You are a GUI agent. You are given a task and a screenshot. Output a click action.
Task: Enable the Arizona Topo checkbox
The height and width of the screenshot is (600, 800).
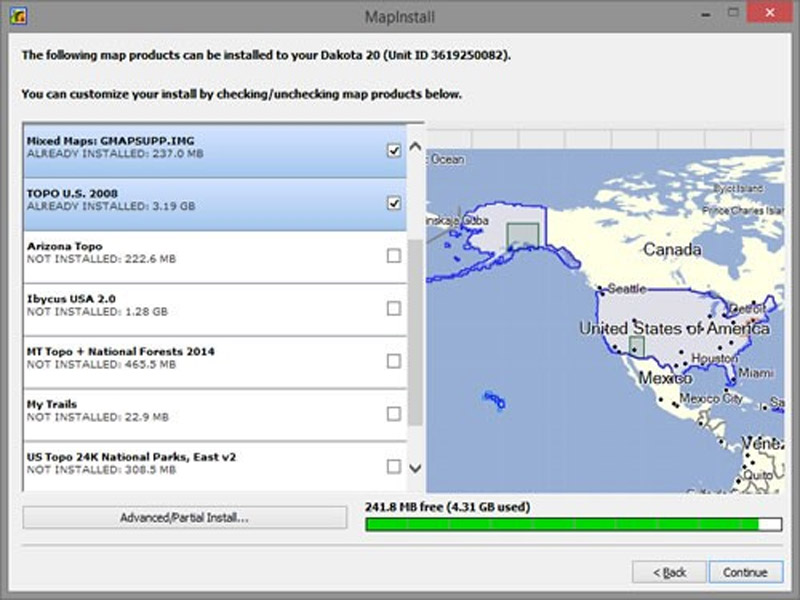coord(394,256)
